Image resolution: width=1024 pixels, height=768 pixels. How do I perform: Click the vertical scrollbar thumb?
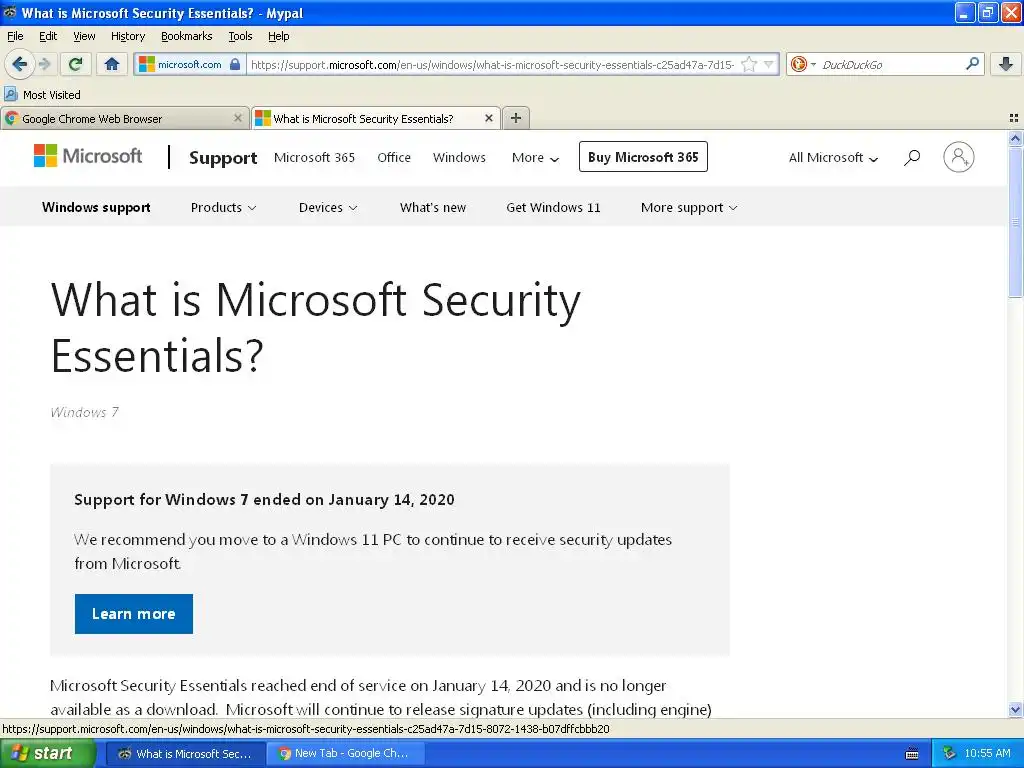pos(1015,222)
